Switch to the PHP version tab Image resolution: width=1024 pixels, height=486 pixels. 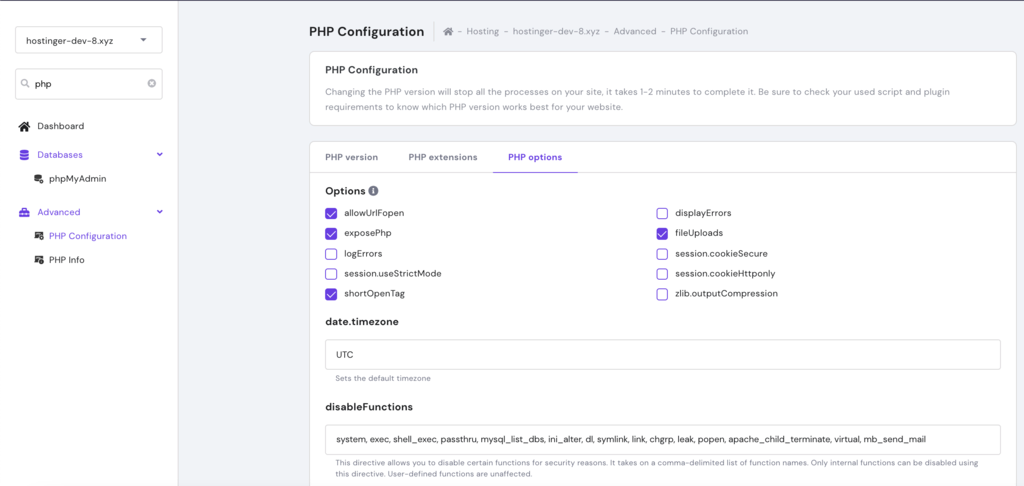351,157
